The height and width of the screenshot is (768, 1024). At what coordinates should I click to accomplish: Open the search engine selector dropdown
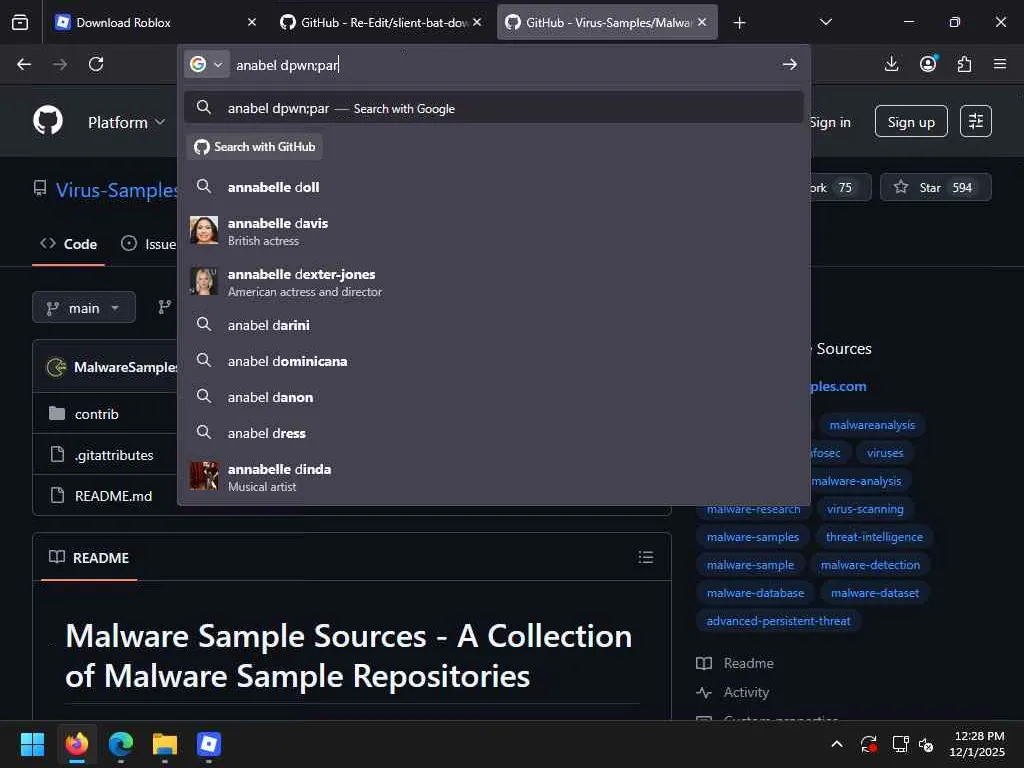[206, 64]
